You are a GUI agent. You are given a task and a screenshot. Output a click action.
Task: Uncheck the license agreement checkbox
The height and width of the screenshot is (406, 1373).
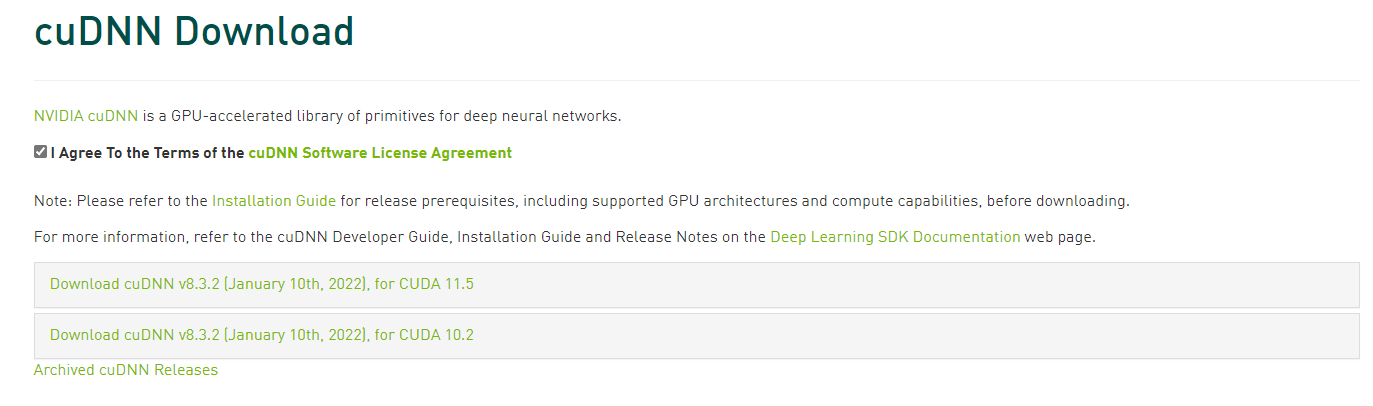(x=40, y=152)
